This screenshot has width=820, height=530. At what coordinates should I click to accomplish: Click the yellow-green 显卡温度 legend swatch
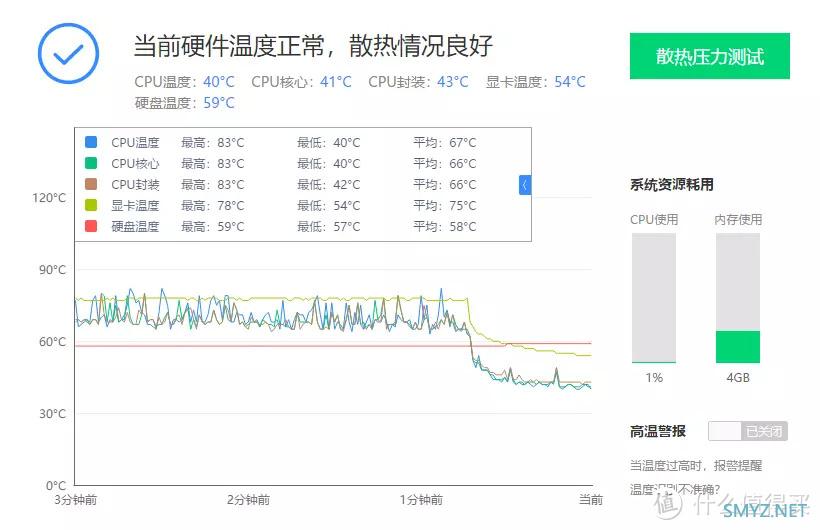click(x=91, y=205)
